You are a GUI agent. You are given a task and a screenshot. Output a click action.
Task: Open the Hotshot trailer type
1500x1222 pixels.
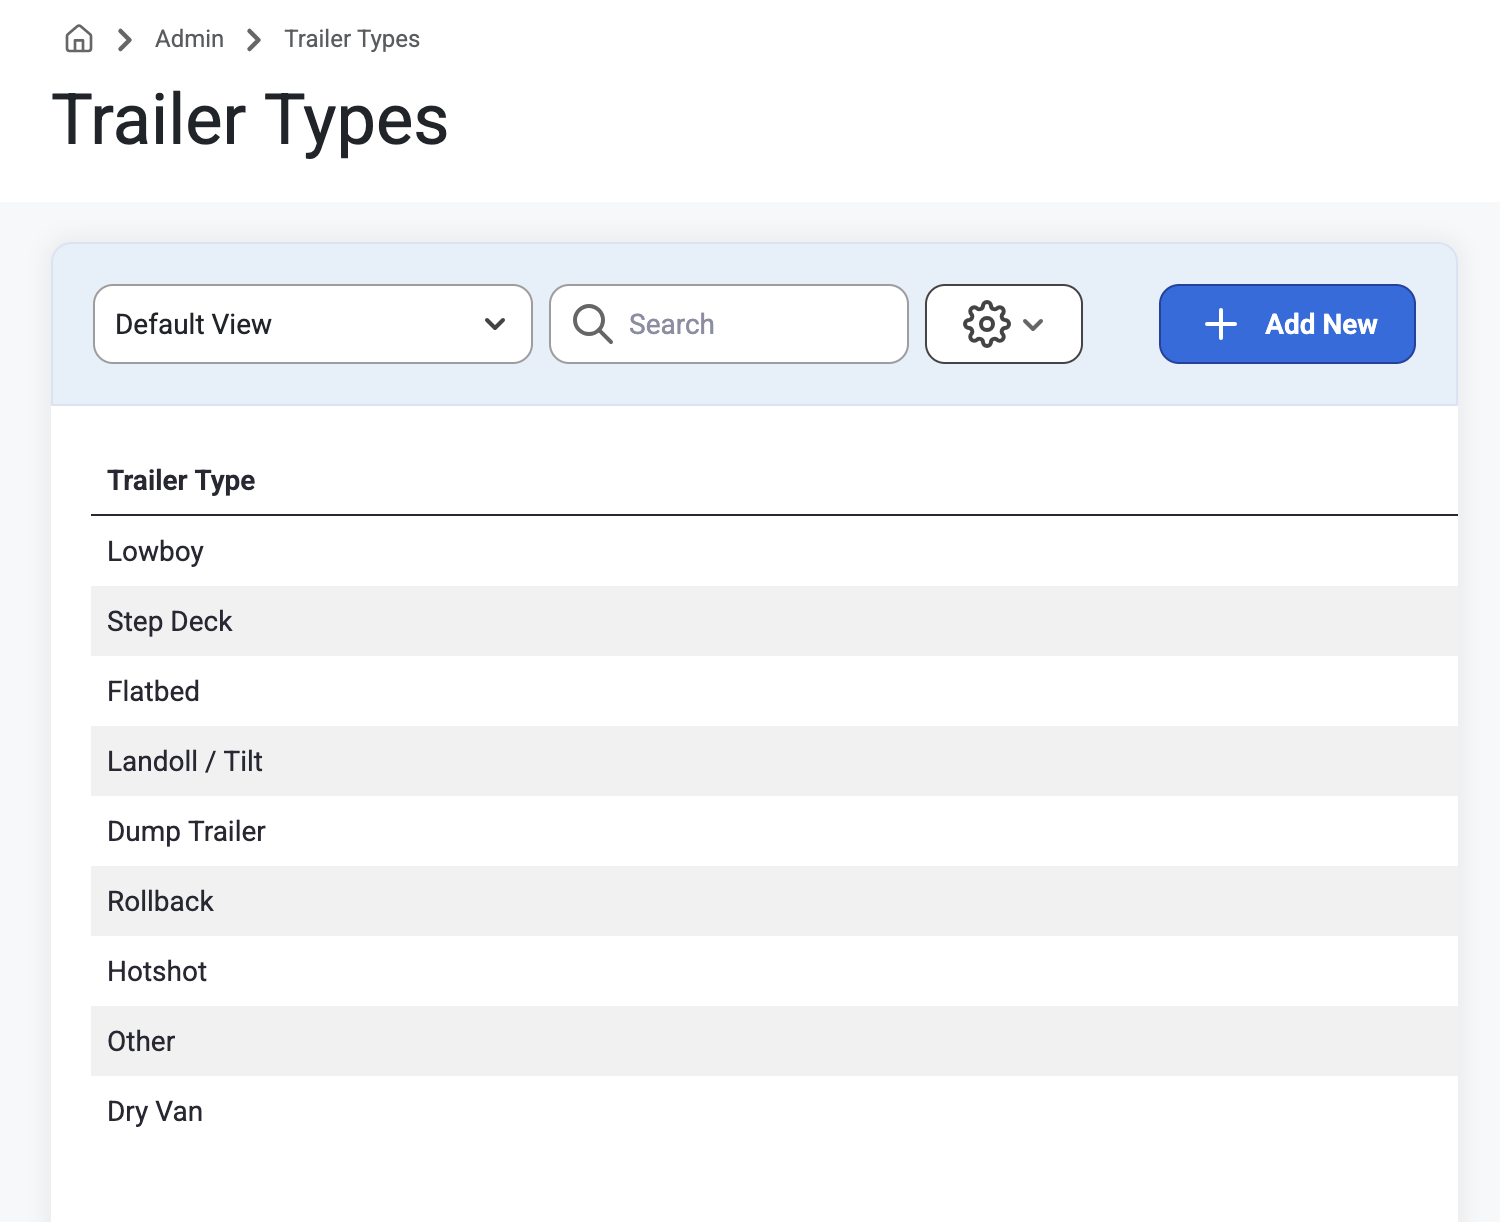tap(774, 971)
